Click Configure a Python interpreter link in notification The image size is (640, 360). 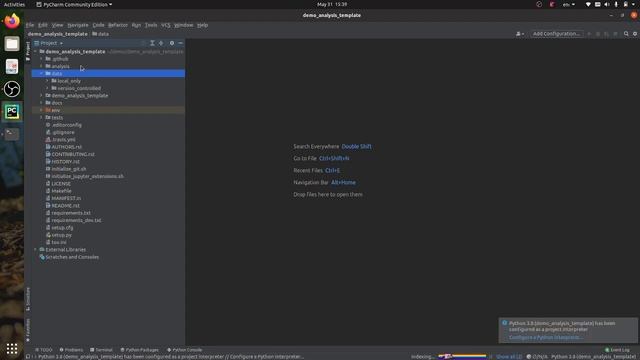pos(546,337)
